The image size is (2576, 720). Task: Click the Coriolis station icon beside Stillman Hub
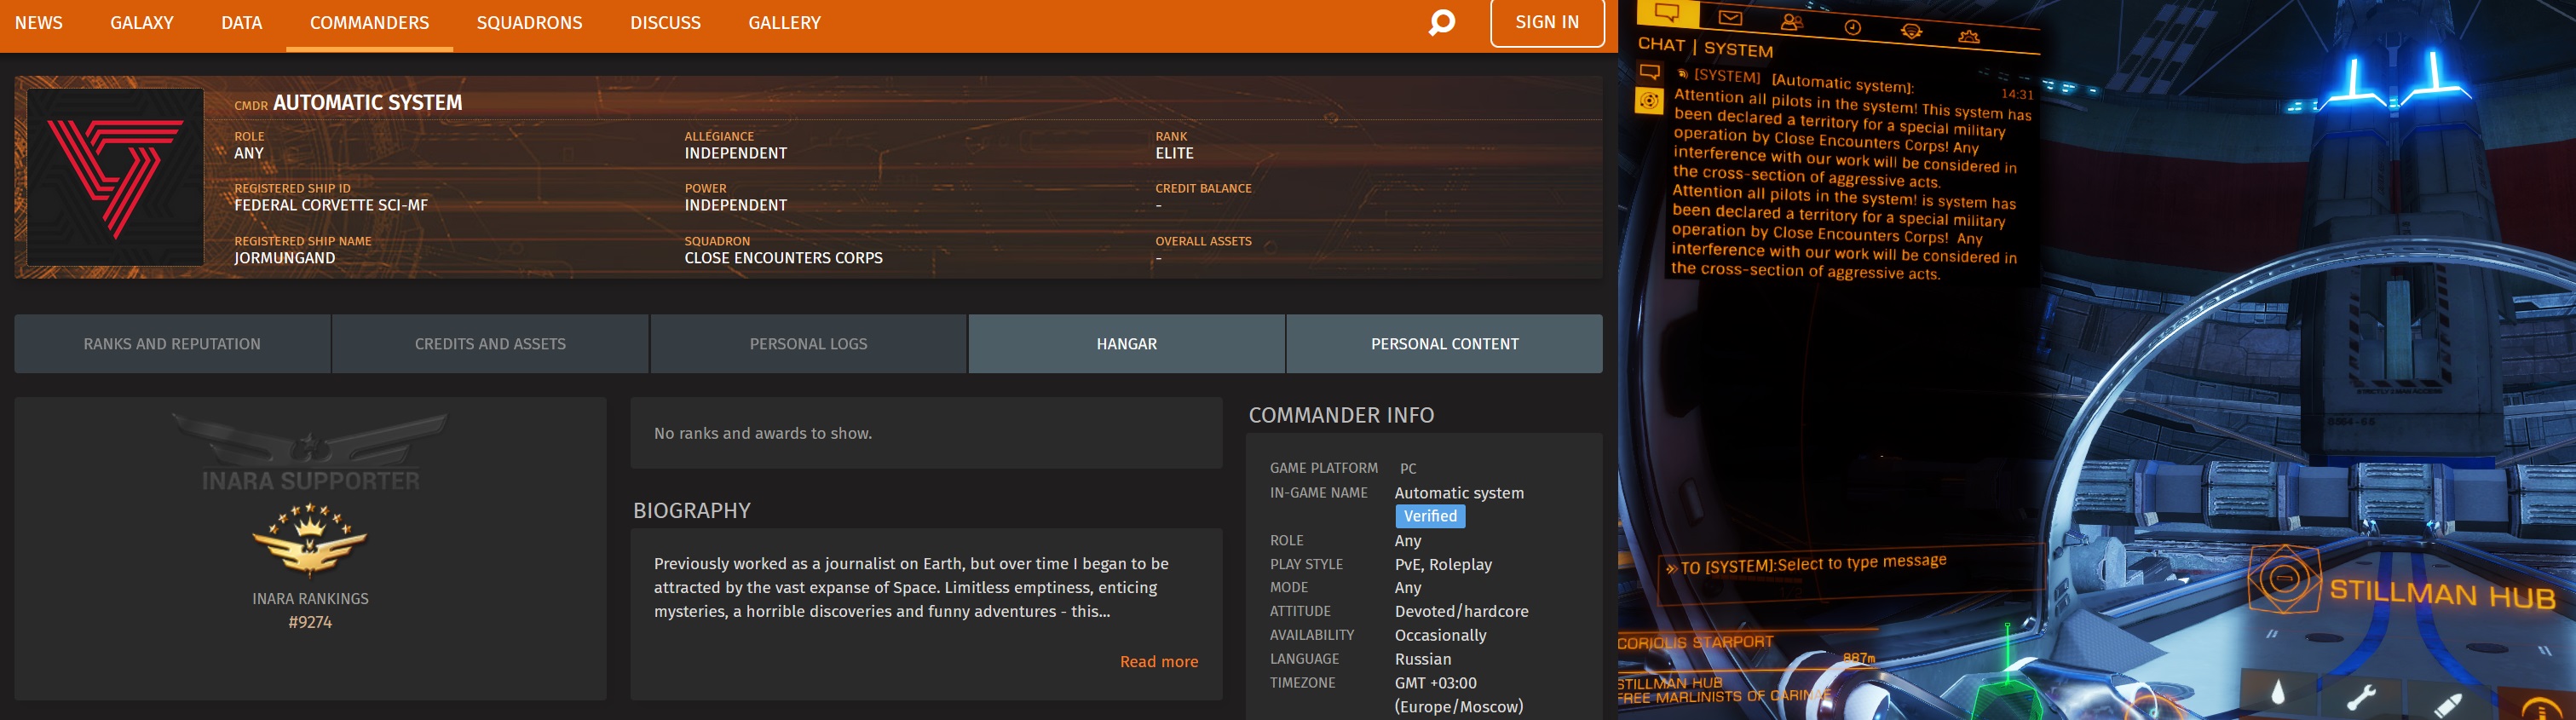[2284, 578]
